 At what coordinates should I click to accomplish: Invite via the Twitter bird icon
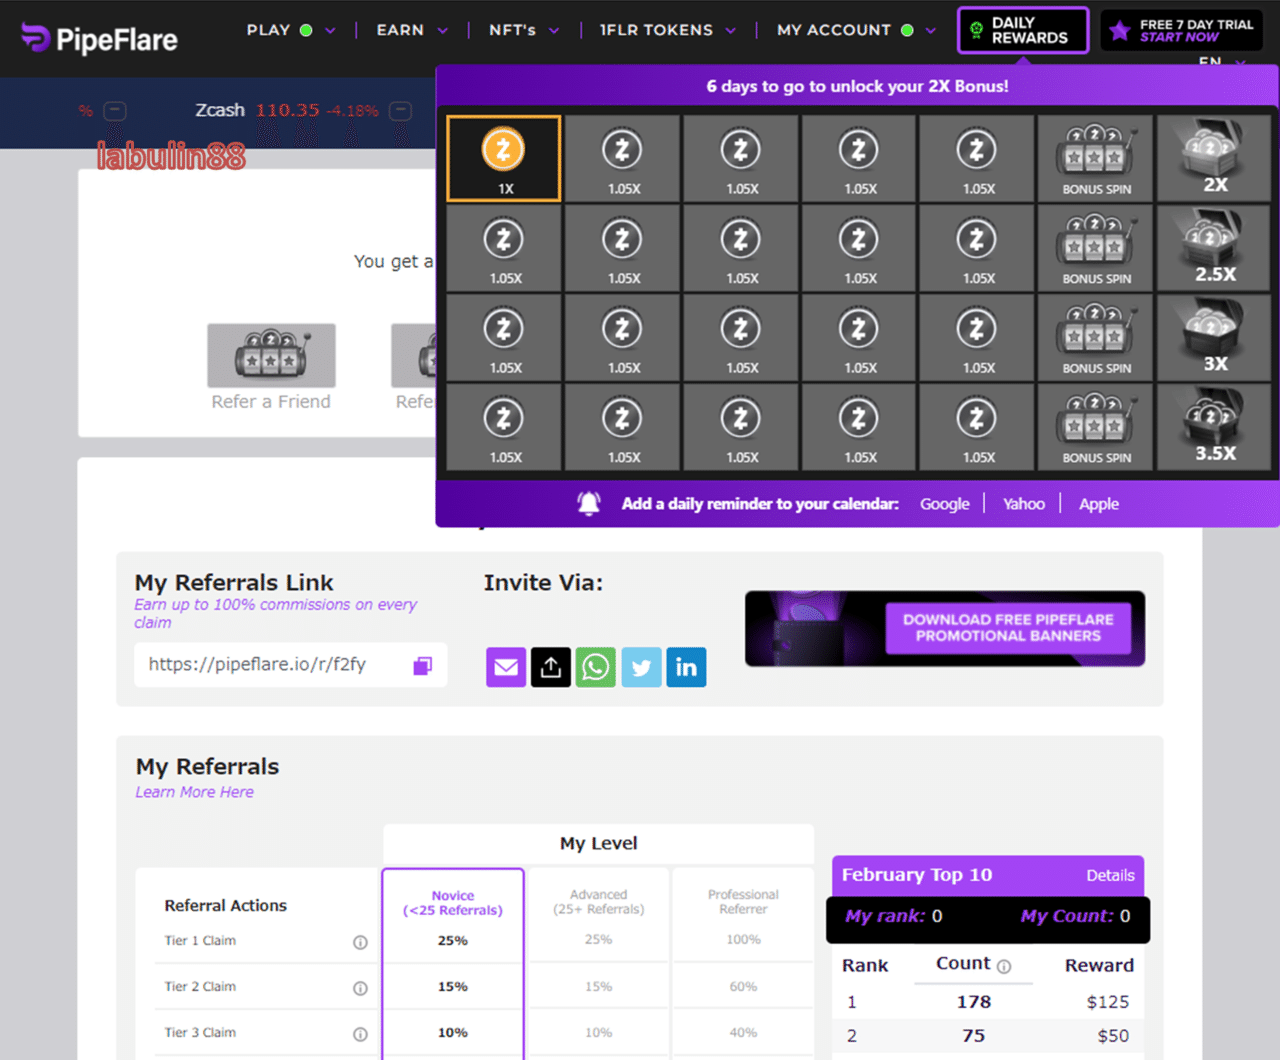(x=641, y=667)
